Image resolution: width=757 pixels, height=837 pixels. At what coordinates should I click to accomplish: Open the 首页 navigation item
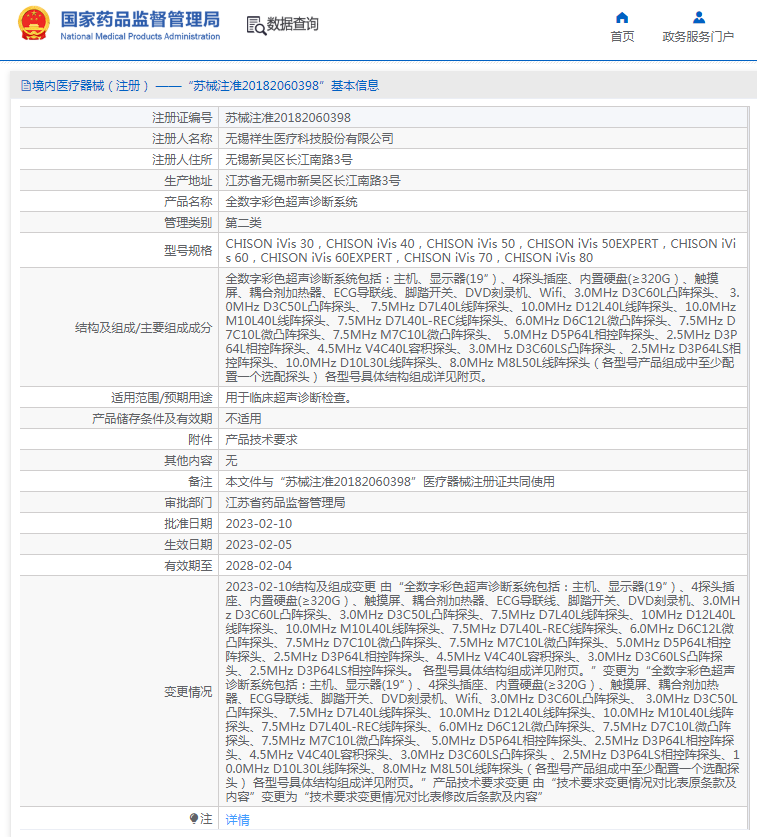click(x=622, y=37)
